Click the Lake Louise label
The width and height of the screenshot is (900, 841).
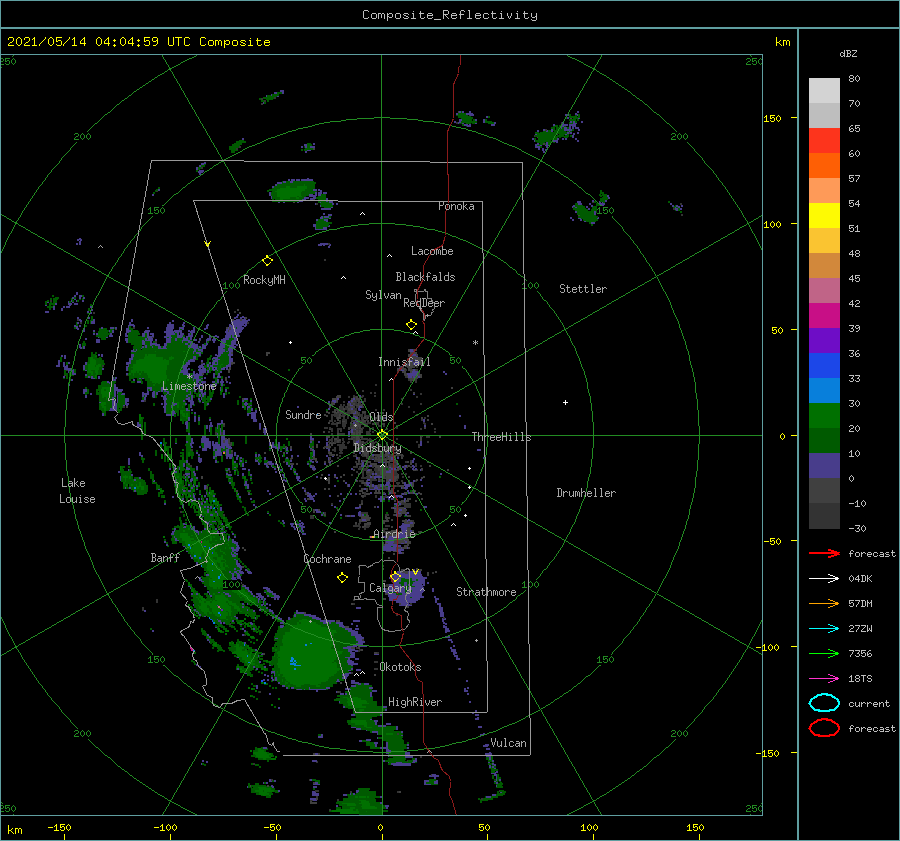(77, 491)
